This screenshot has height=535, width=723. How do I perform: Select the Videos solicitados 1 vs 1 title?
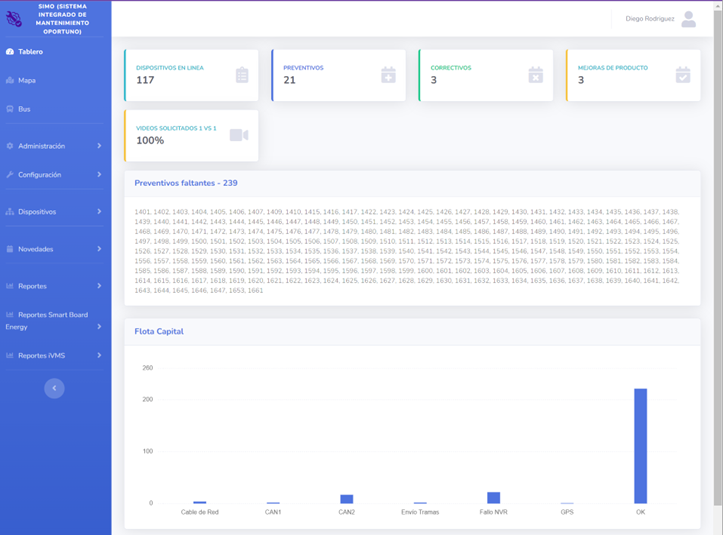[176, 128]
